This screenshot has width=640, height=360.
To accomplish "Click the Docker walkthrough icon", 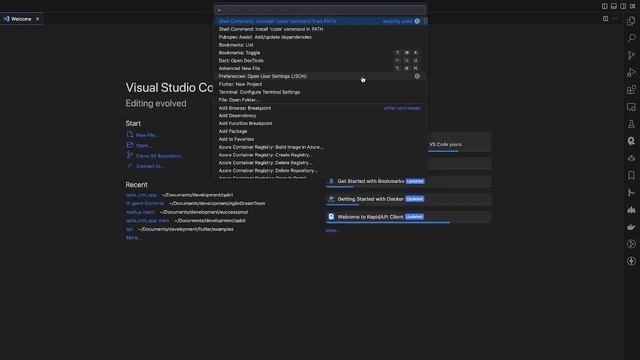I will coord(331,199).
